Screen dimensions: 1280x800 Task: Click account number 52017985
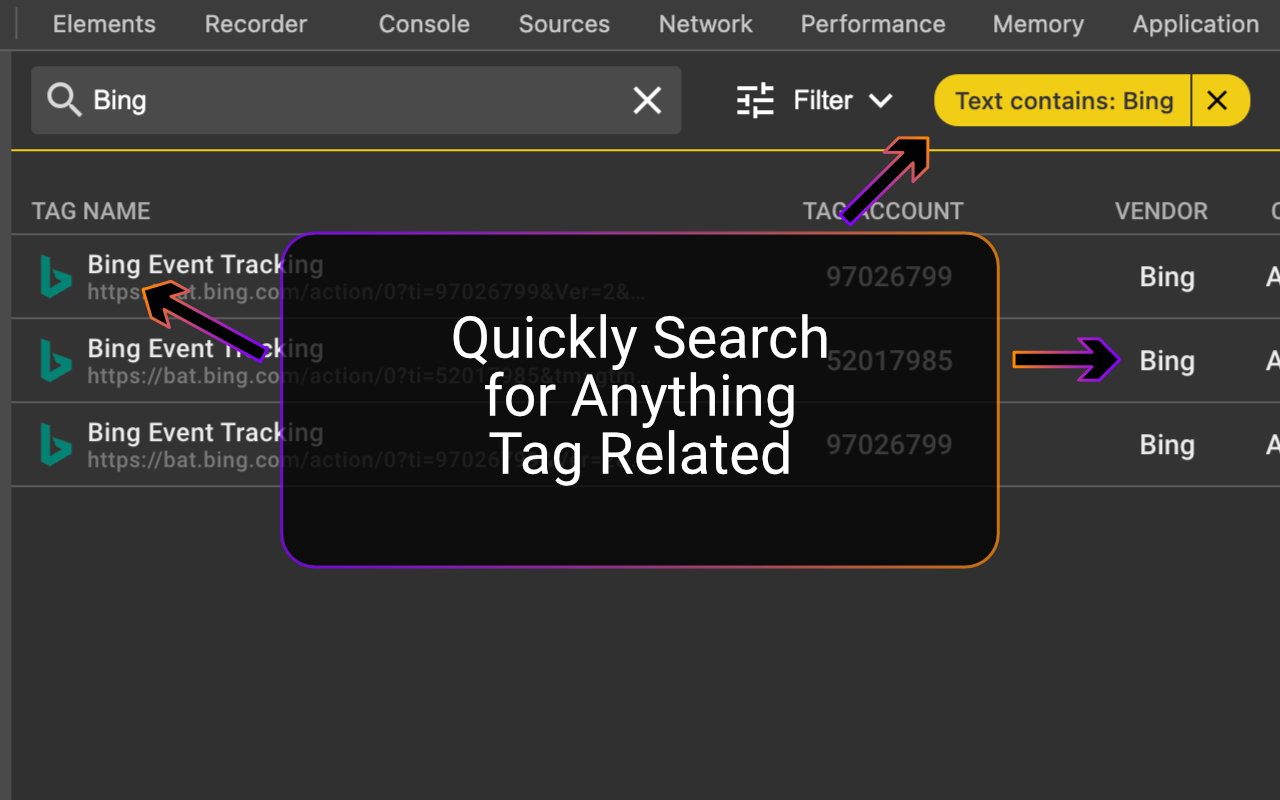tap(889, 361)
